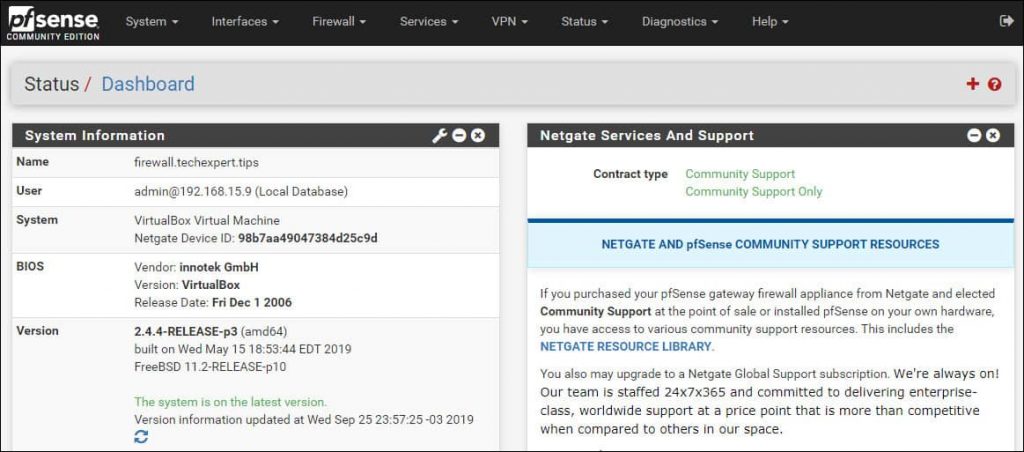Viewport: 1024px width, 452px height.
Task: Open System Information wrench settings icon
Action: (x=440, y=136)
